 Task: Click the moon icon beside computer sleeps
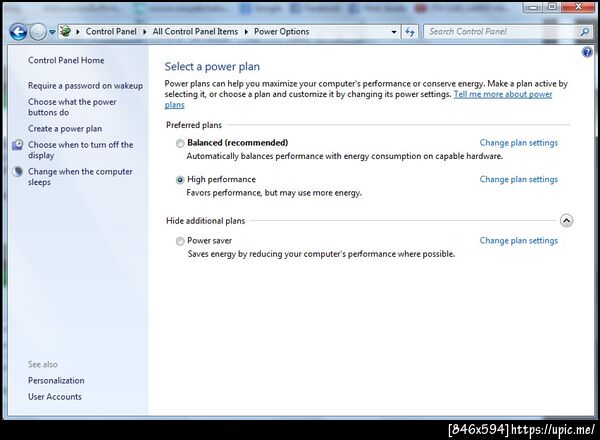coord(17,171)
